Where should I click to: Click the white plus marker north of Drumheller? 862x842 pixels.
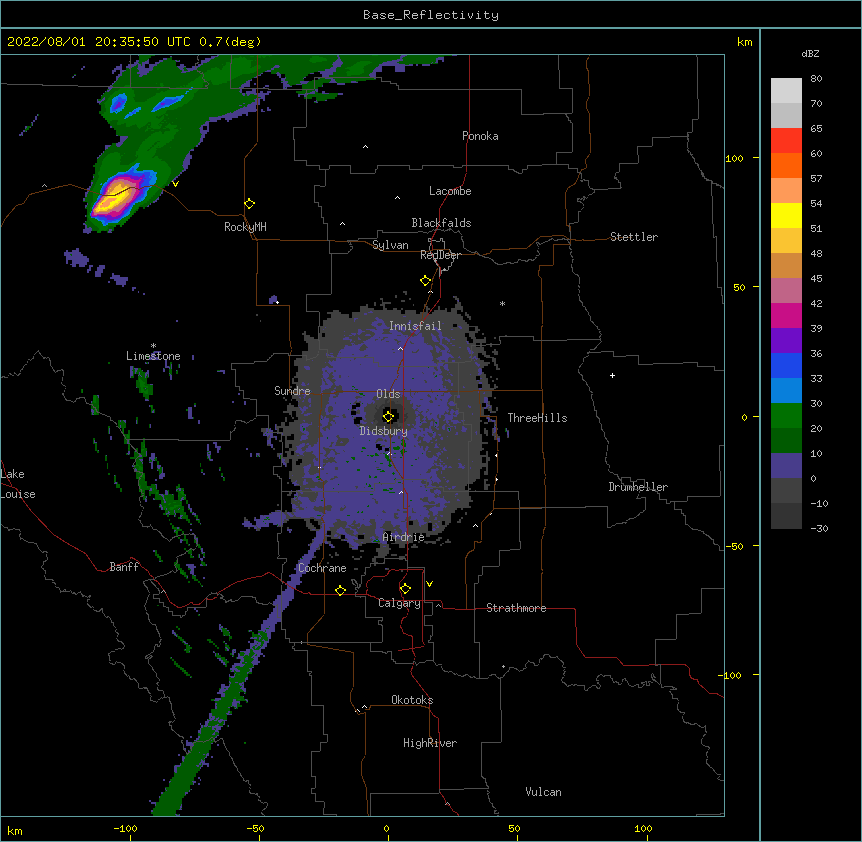612,375
